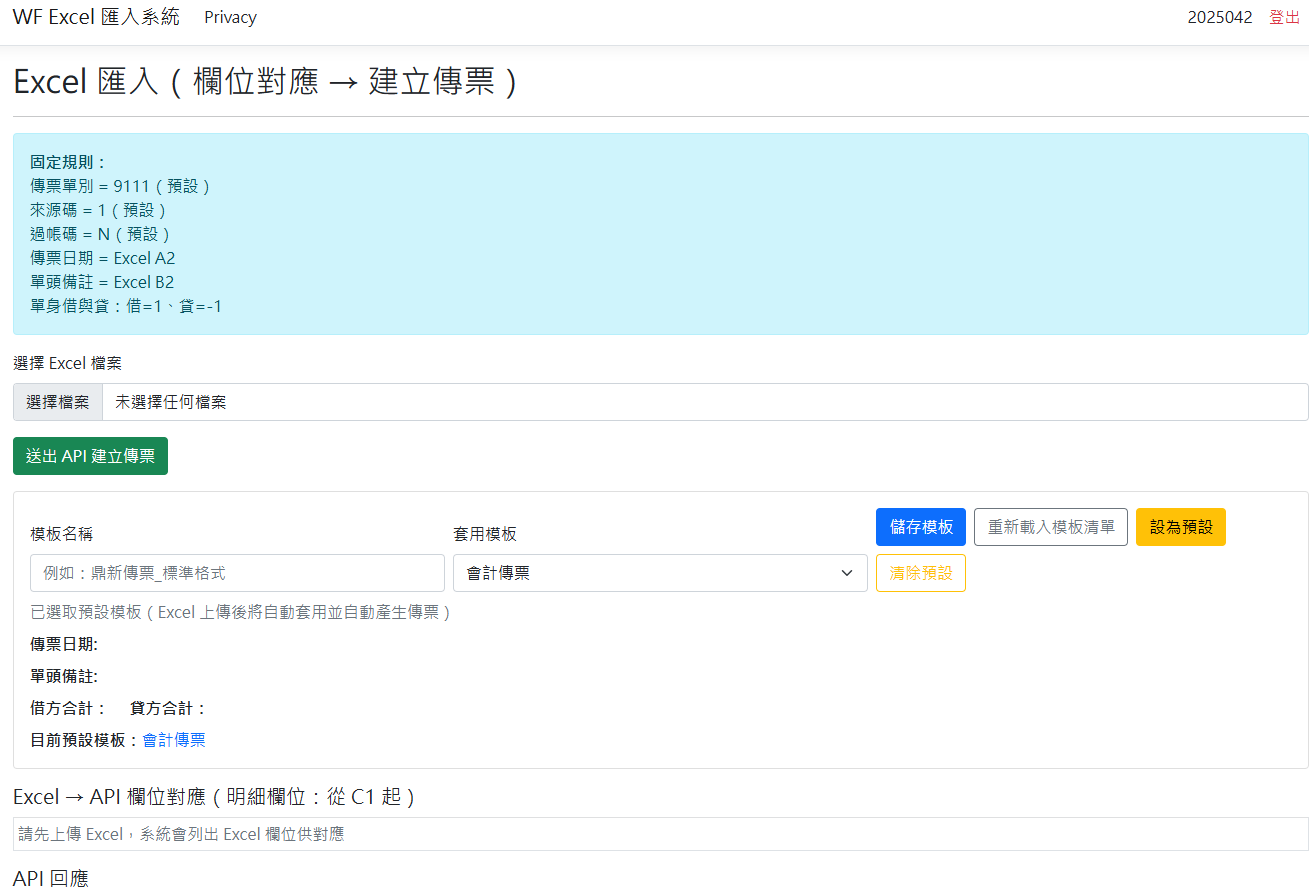Set current template as default via 設為預設
The height and width of the screenshot is (891, 1309).
point(1180,527)
